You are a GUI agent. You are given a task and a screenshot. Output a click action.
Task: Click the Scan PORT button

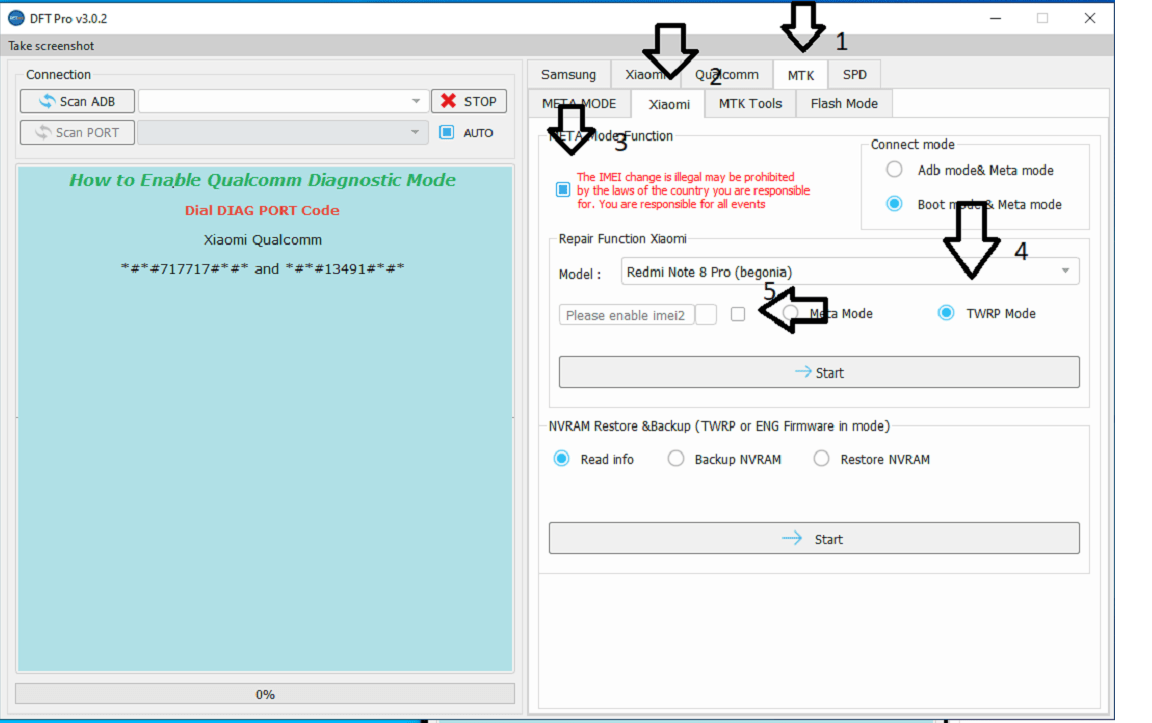77,132
